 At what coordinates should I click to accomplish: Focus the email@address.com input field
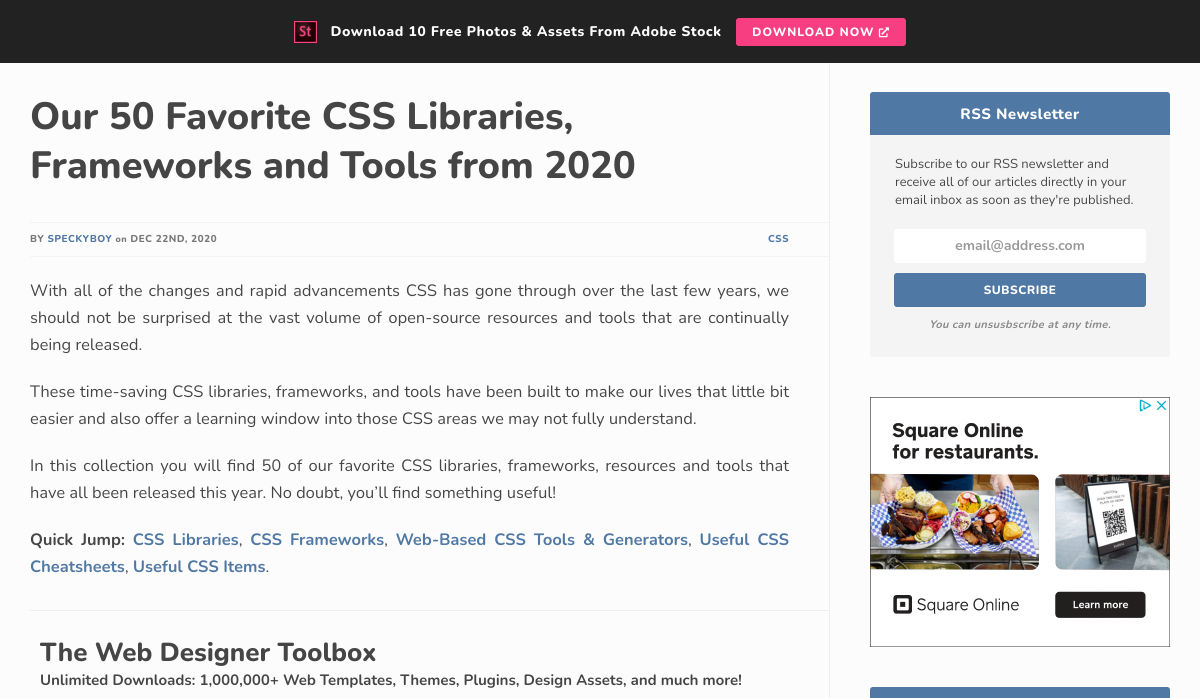pos(1019,246)
